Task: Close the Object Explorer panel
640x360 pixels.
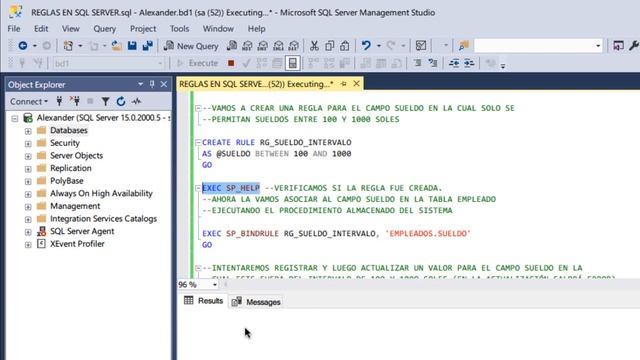Action: point(164,84)
